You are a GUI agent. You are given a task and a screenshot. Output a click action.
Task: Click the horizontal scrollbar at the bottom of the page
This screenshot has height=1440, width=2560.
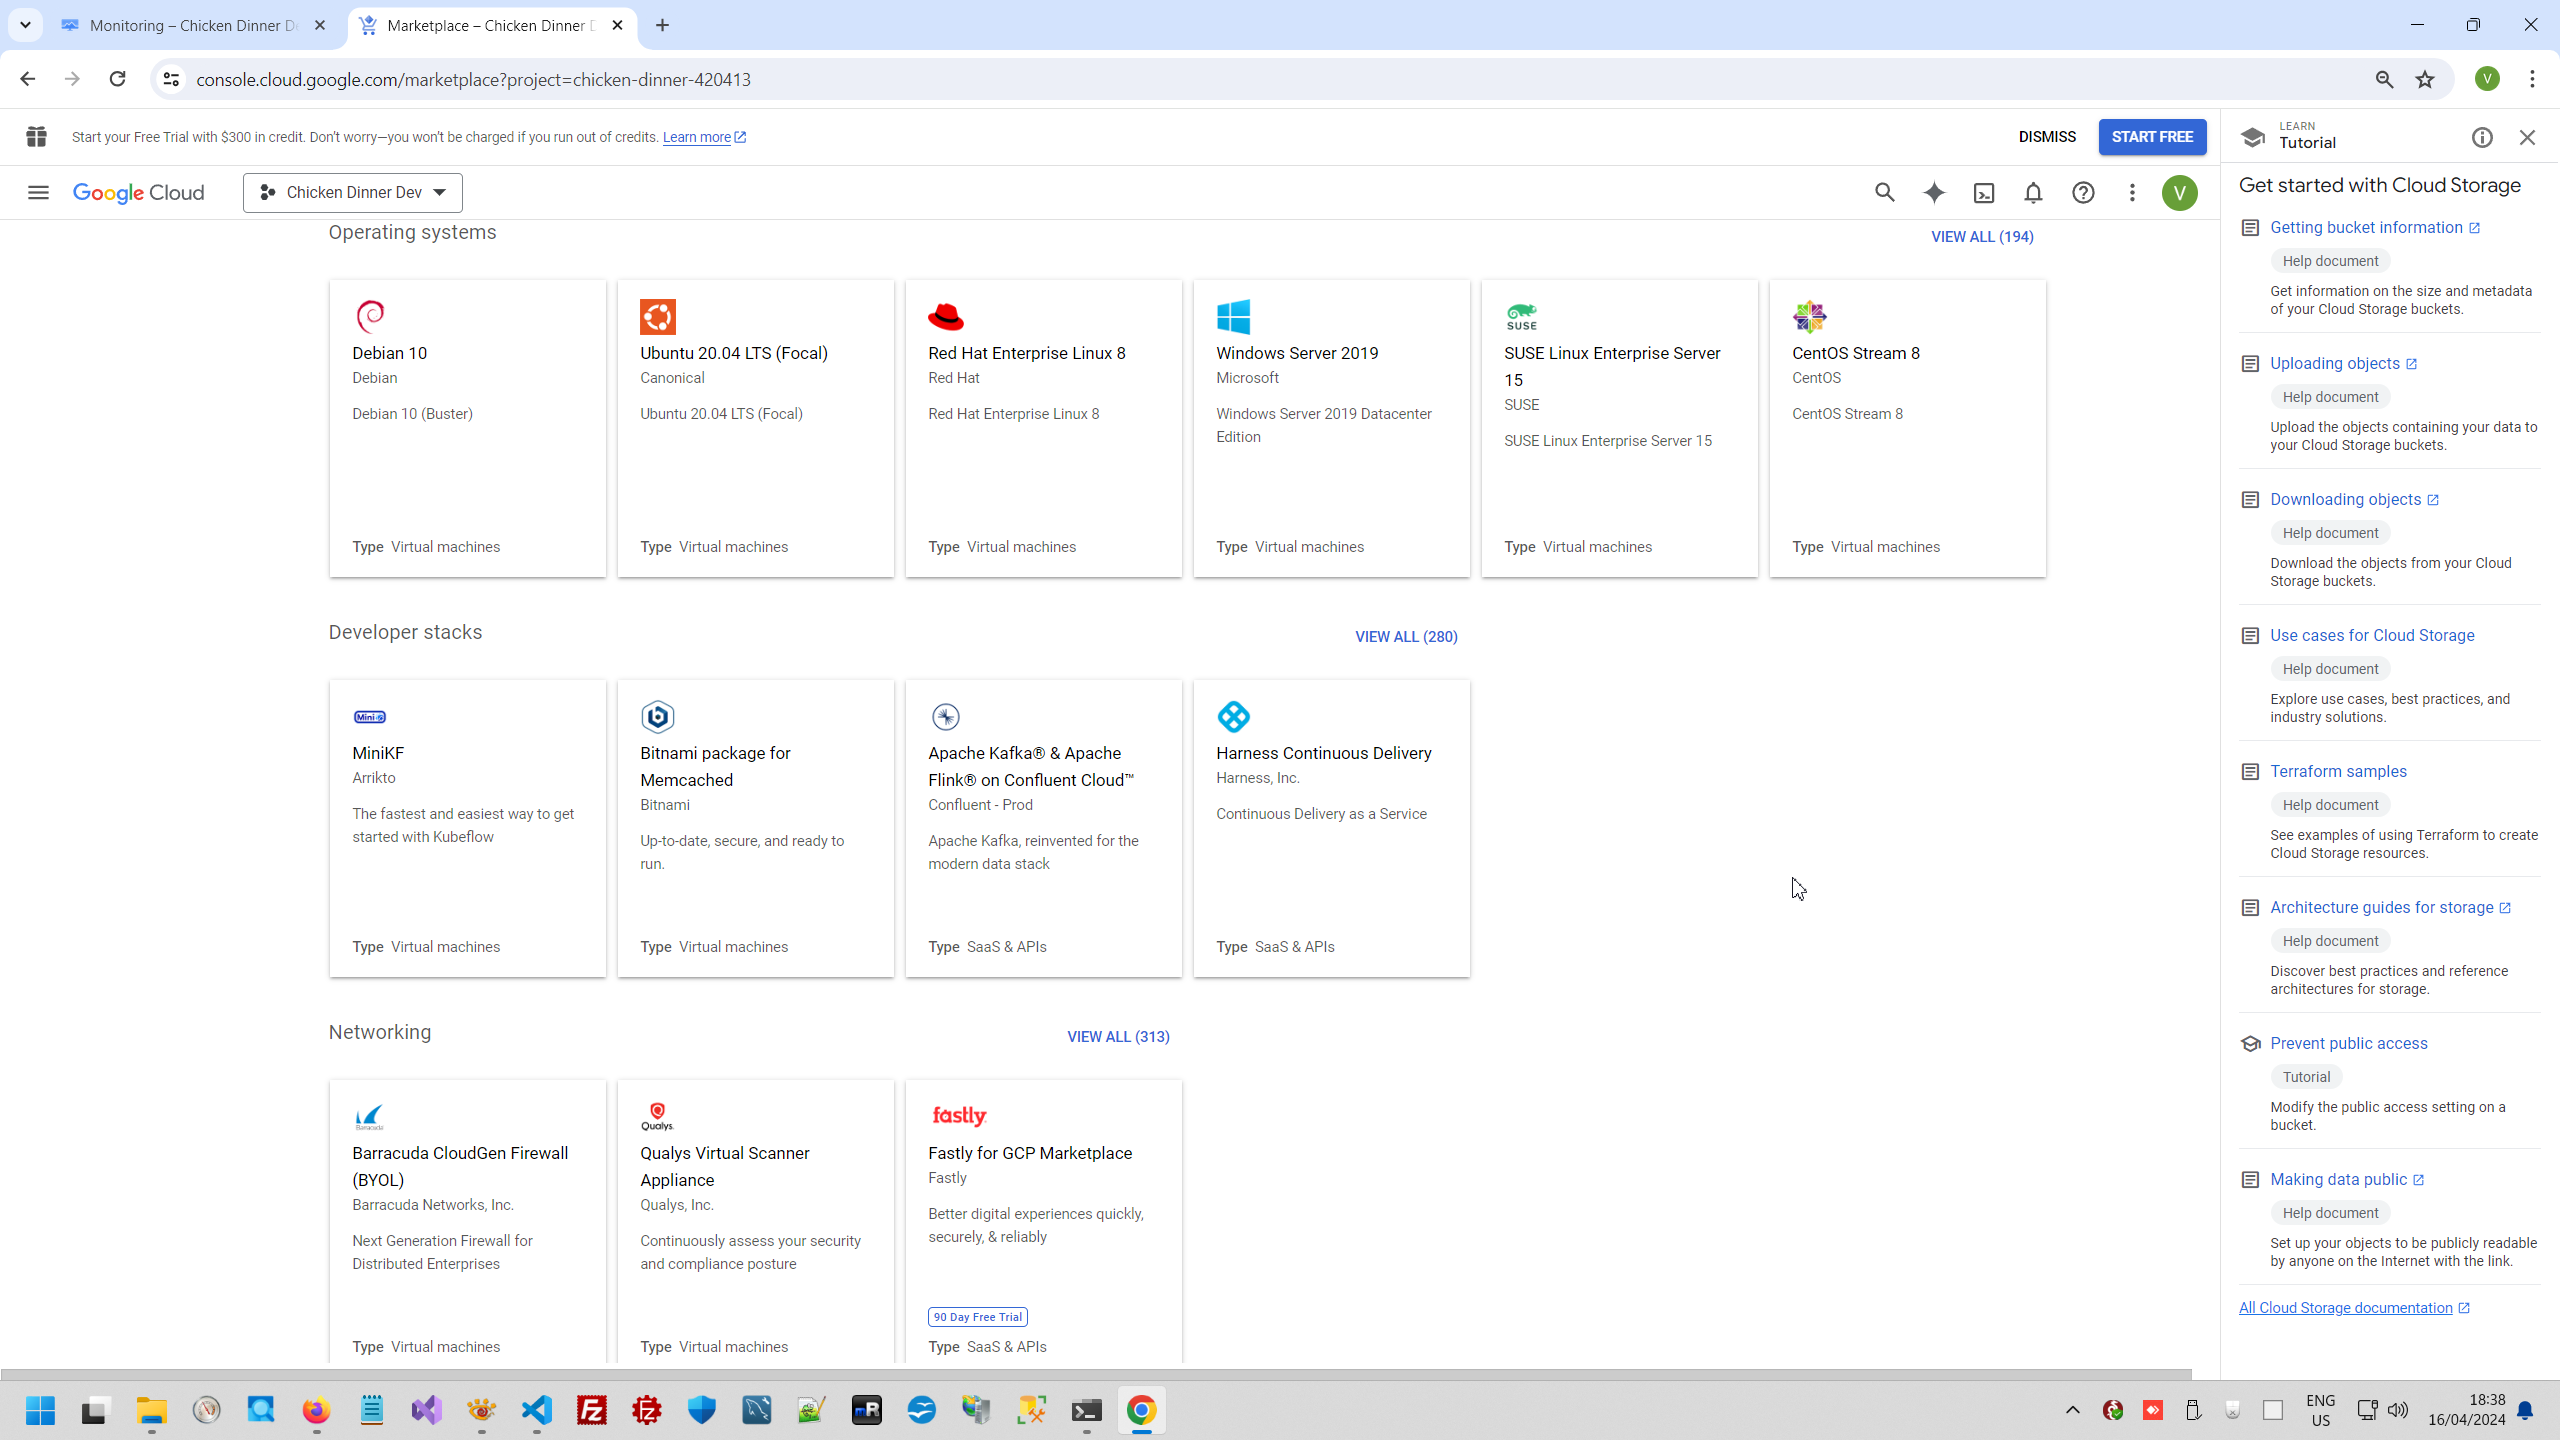click(x=1095, y=1374)
